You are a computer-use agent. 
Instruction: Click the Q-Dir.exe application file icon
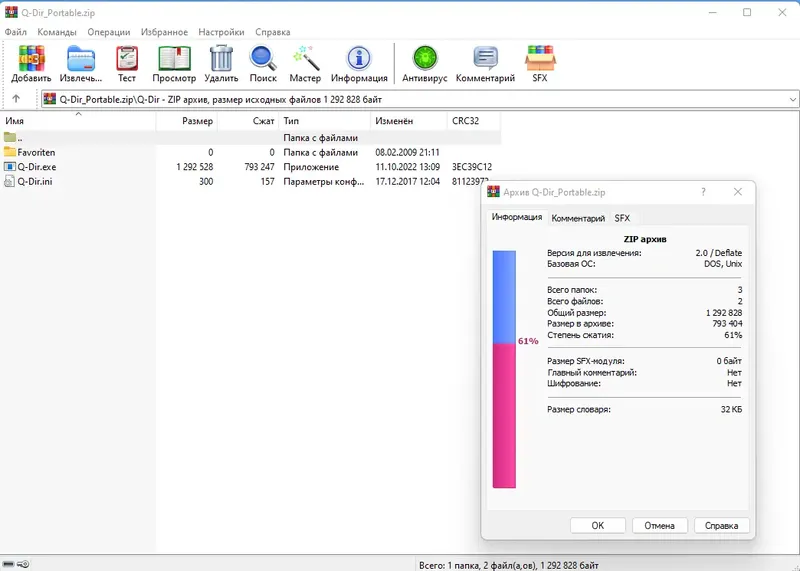(x=10, y=167)
